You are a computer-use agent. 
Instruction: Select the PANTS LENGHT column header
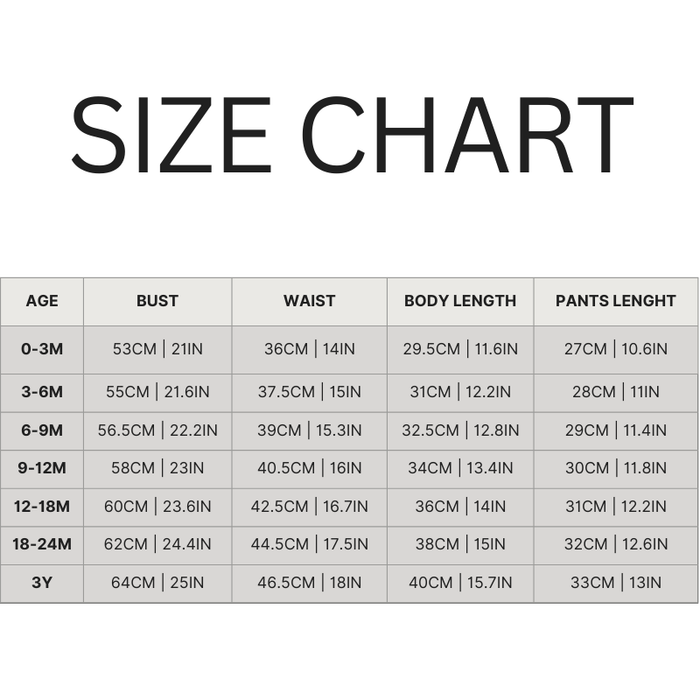coord(616,301)
